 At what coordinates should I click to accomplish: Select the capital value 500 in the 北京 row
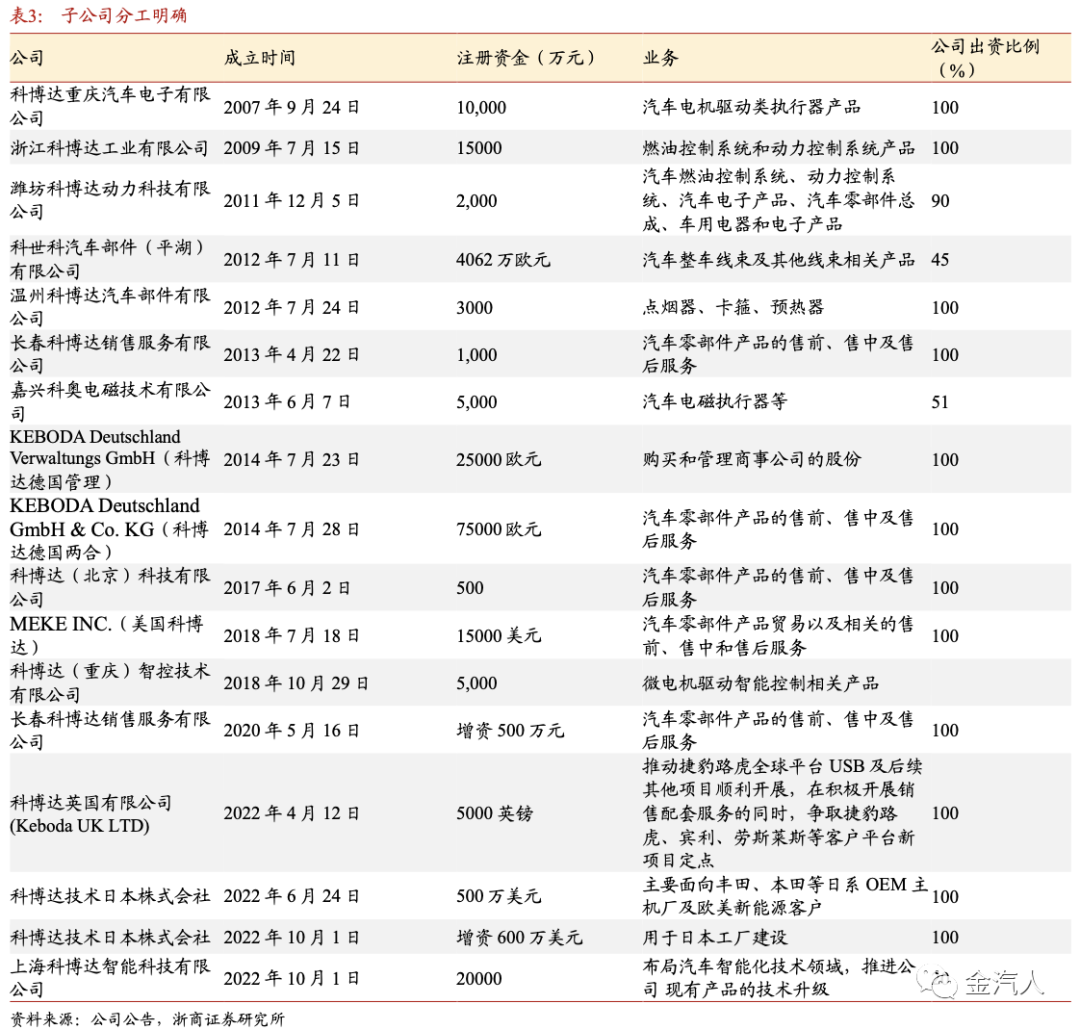coord(470,588)
